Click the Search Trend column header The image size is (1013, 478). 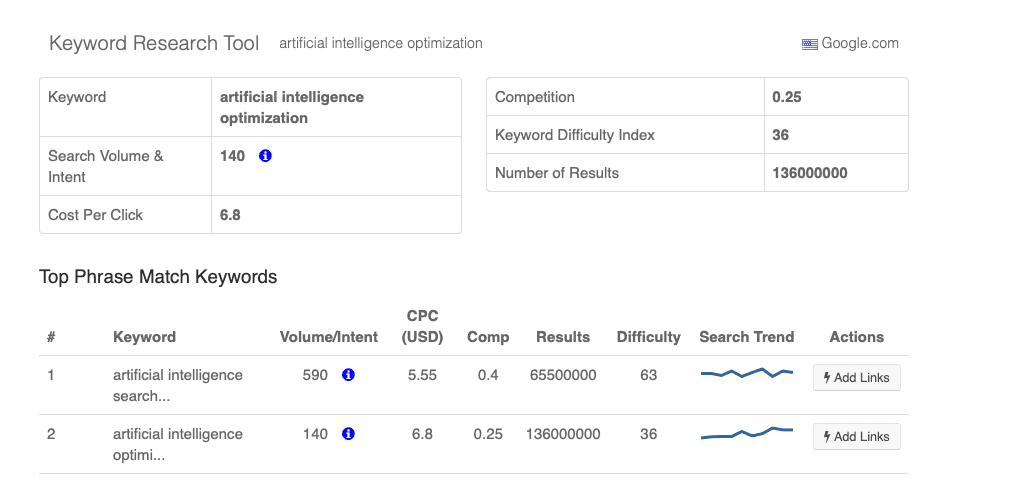point(746,337)
